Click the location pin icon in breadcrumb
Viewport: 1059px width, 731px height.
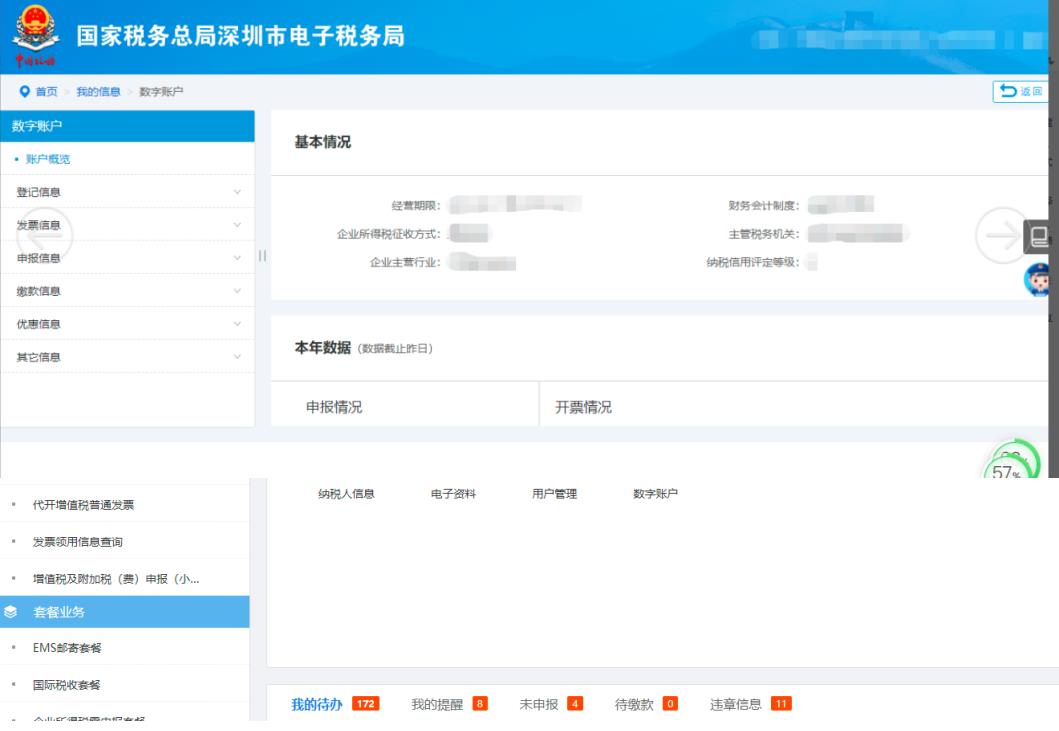point(22,92)
